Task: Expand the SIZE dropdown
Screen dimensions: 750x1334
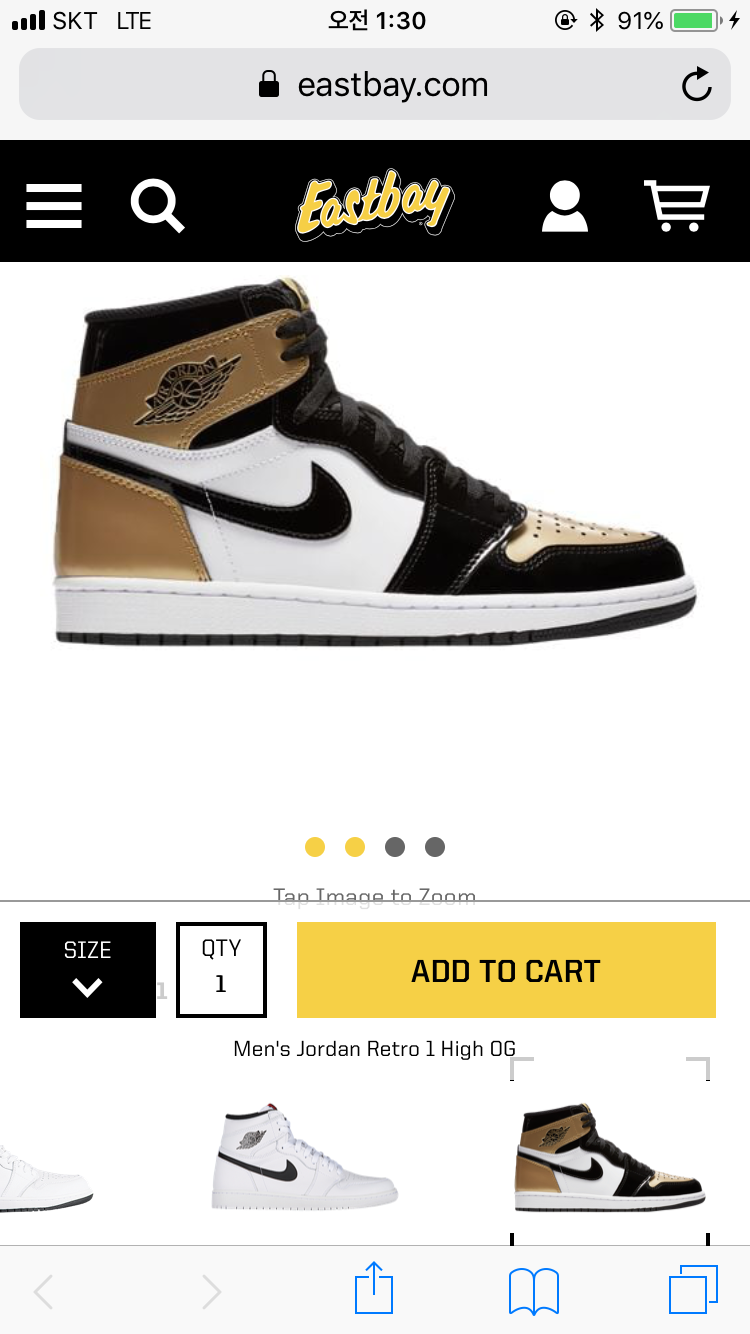Action: point(88,970)
